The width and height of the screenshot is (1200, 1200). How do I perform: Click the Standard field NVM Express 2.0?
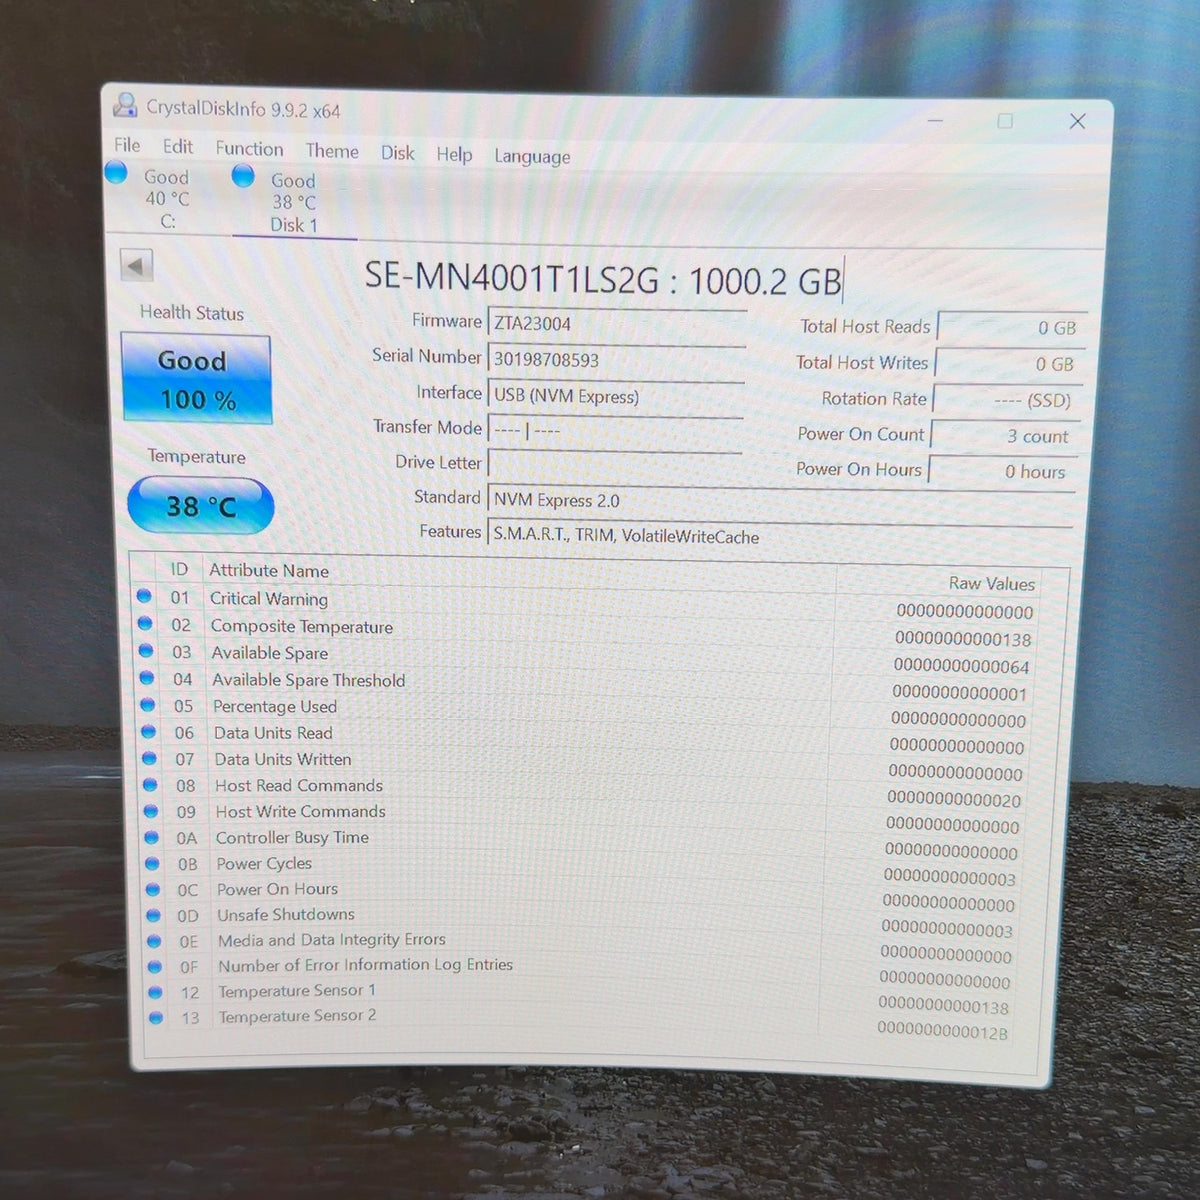pyautogui.click(x=780, y=503)
